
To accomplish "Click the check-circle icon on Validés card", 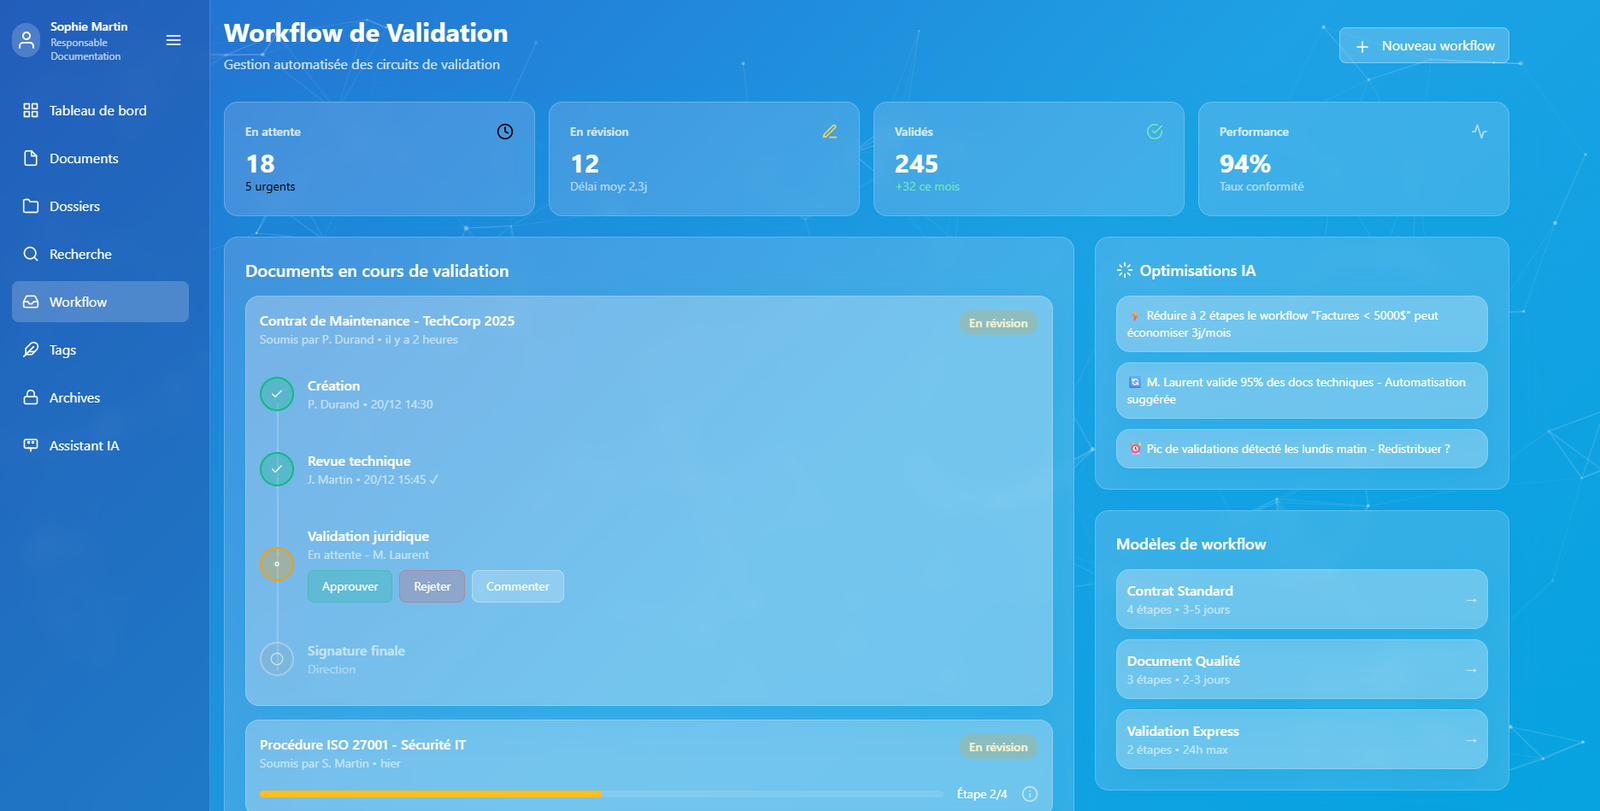I will click(x=1154, y=132).
